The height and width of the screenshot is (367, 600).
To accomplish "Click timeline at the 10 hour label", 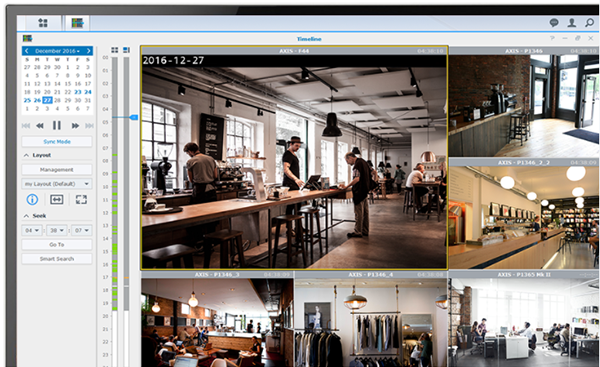I will coord(106,187).
